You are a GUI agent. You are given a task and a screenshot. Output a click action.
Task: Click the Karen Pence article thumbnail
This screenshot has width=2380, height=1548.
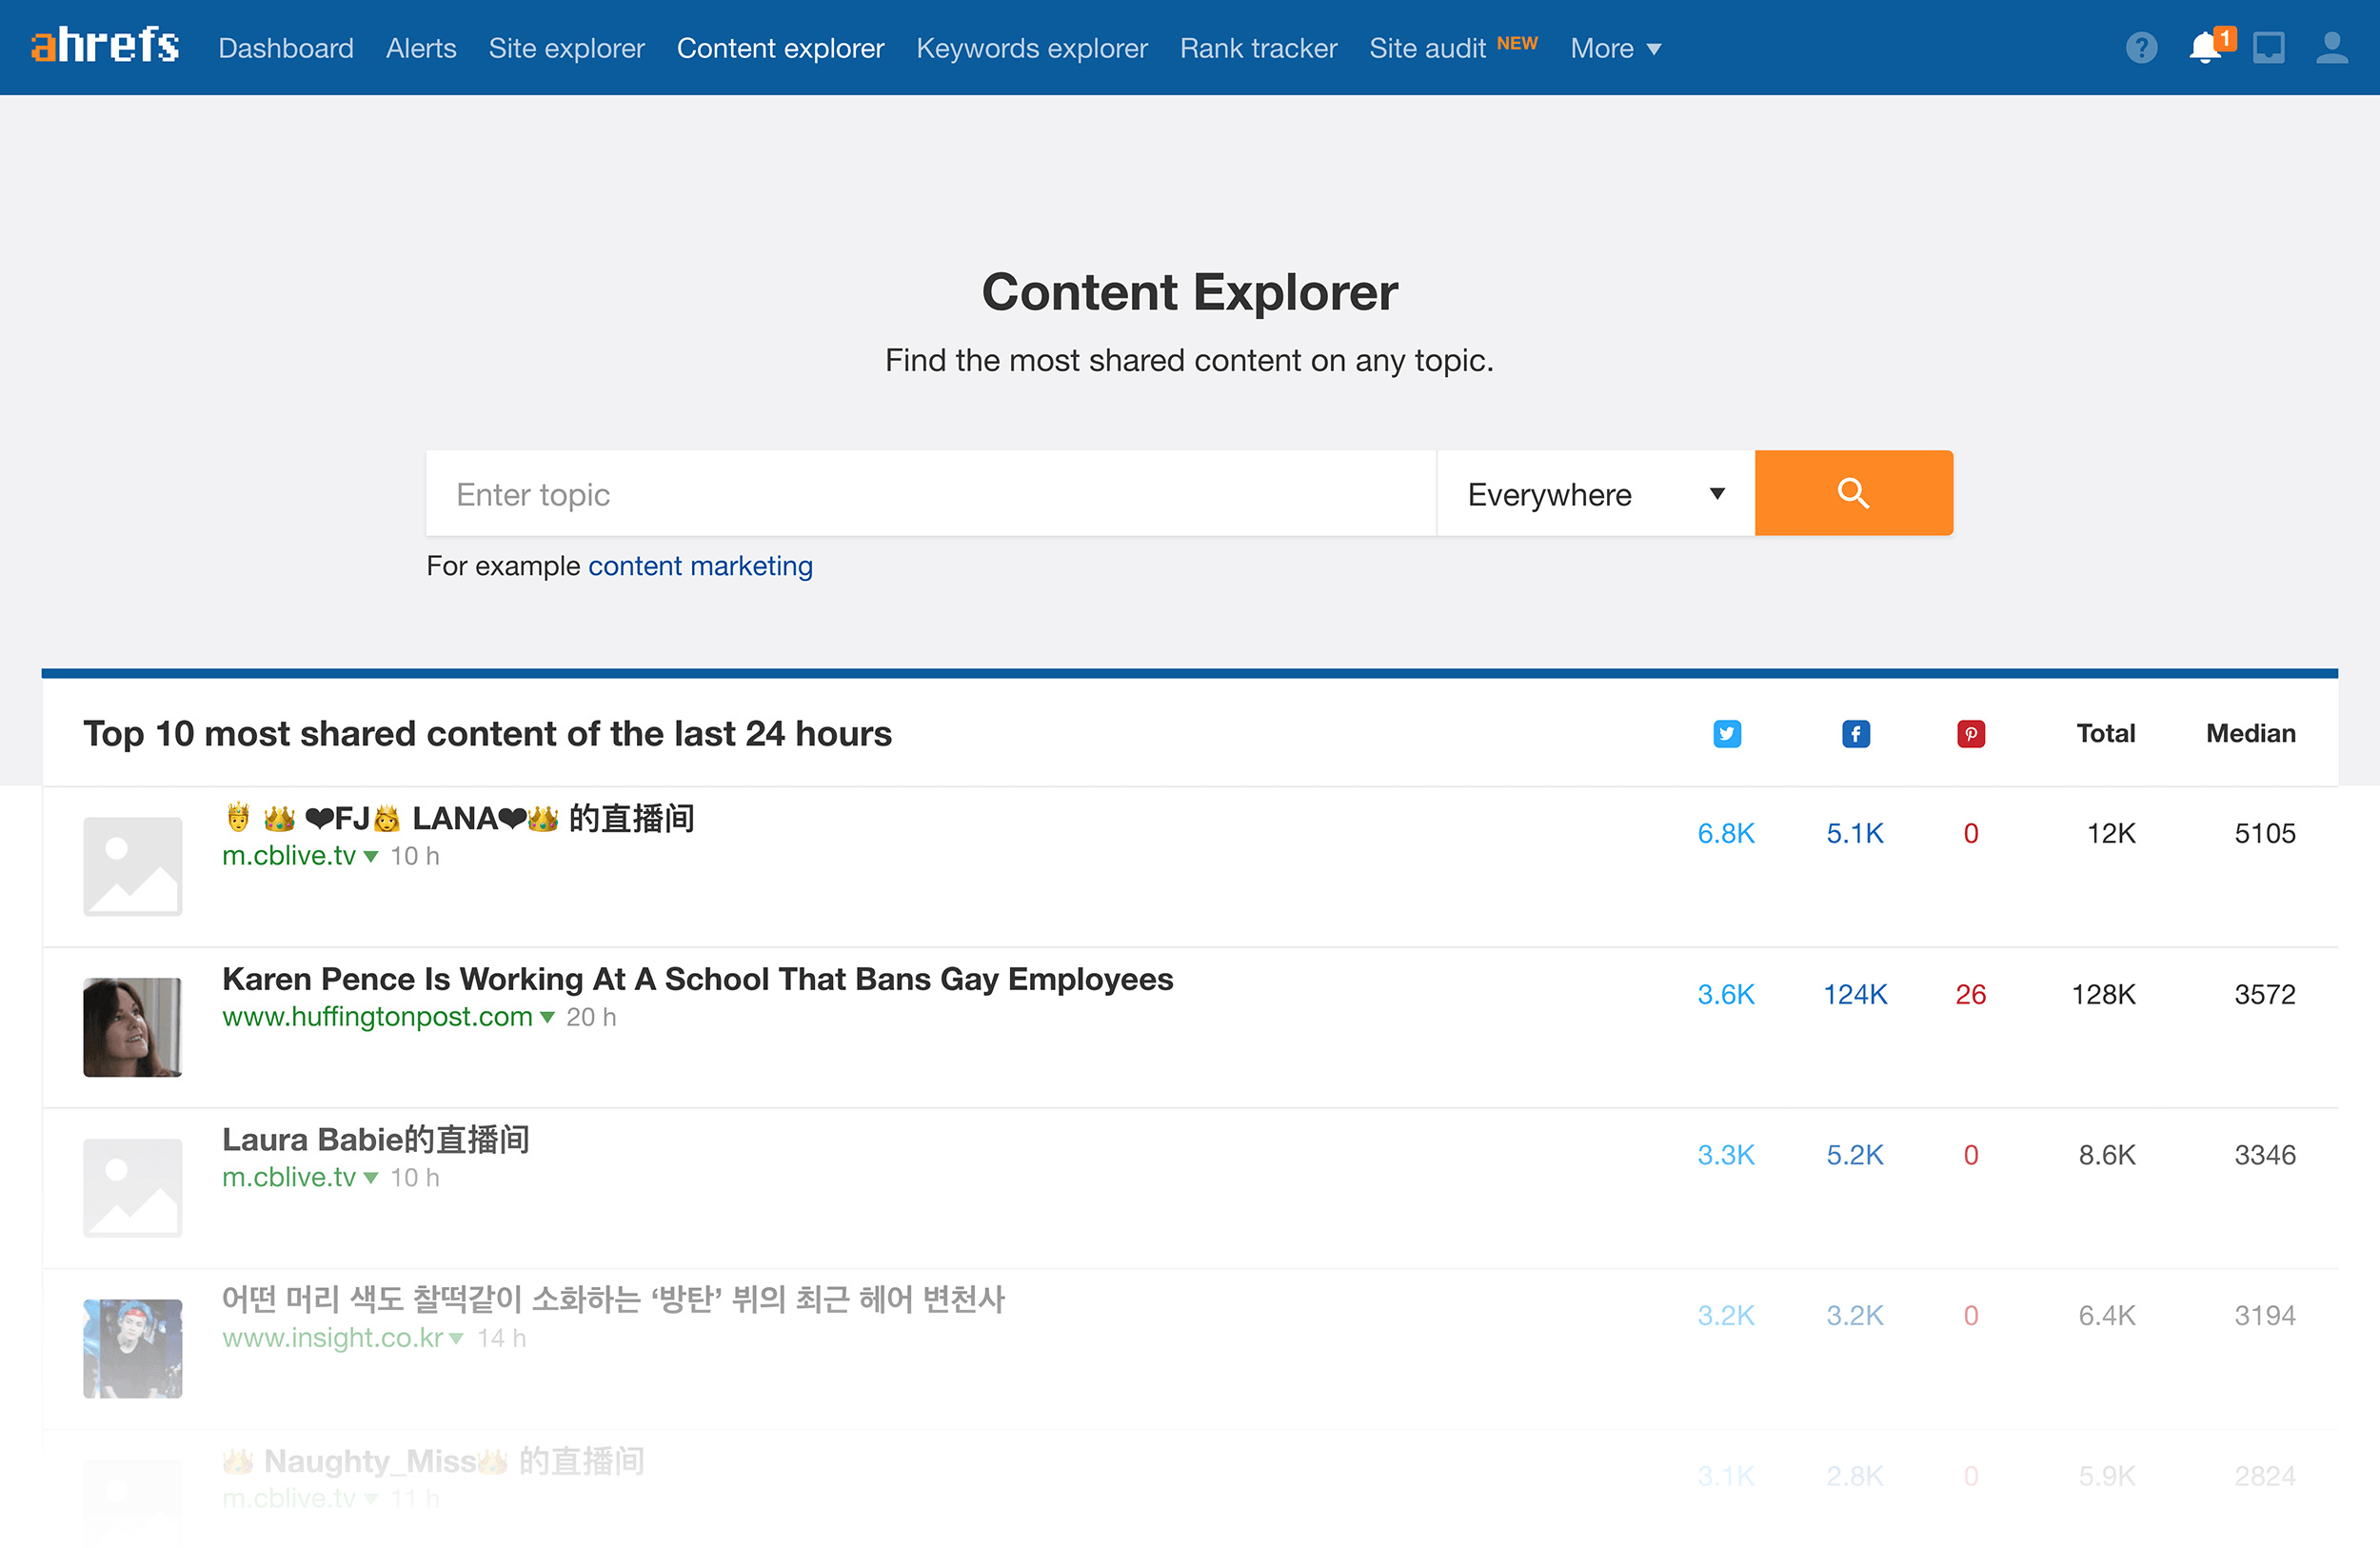point(133,1027)
